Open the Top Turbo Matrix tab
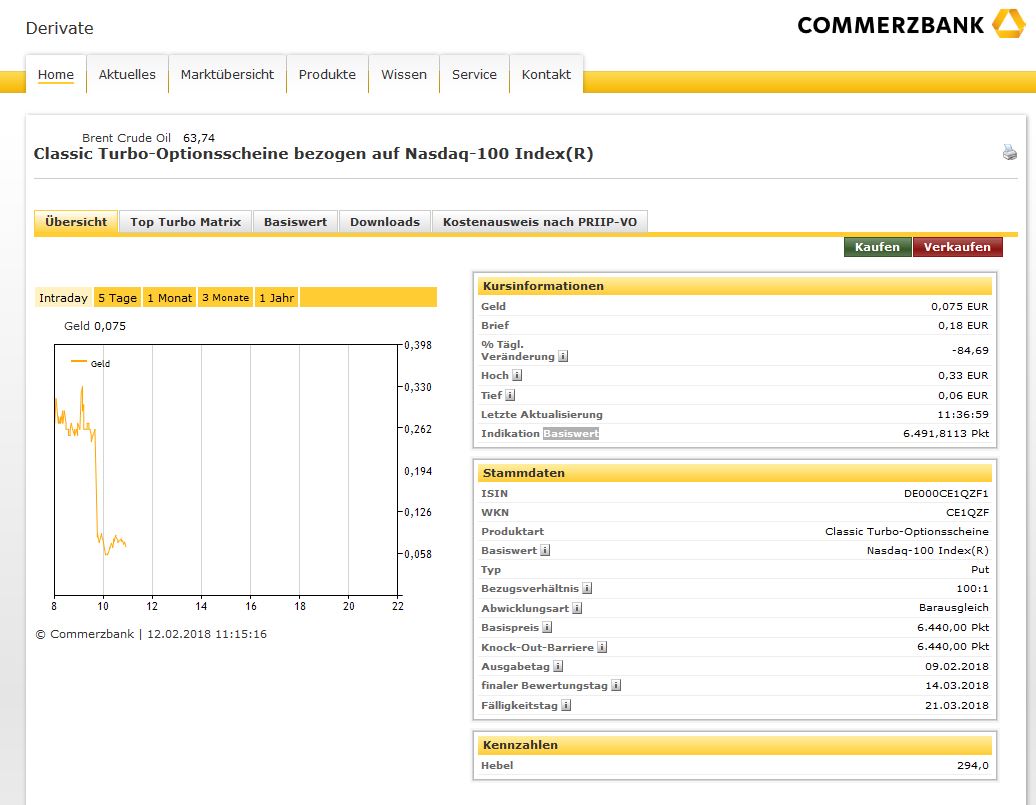1036x805 pixels. pos(185,222)
